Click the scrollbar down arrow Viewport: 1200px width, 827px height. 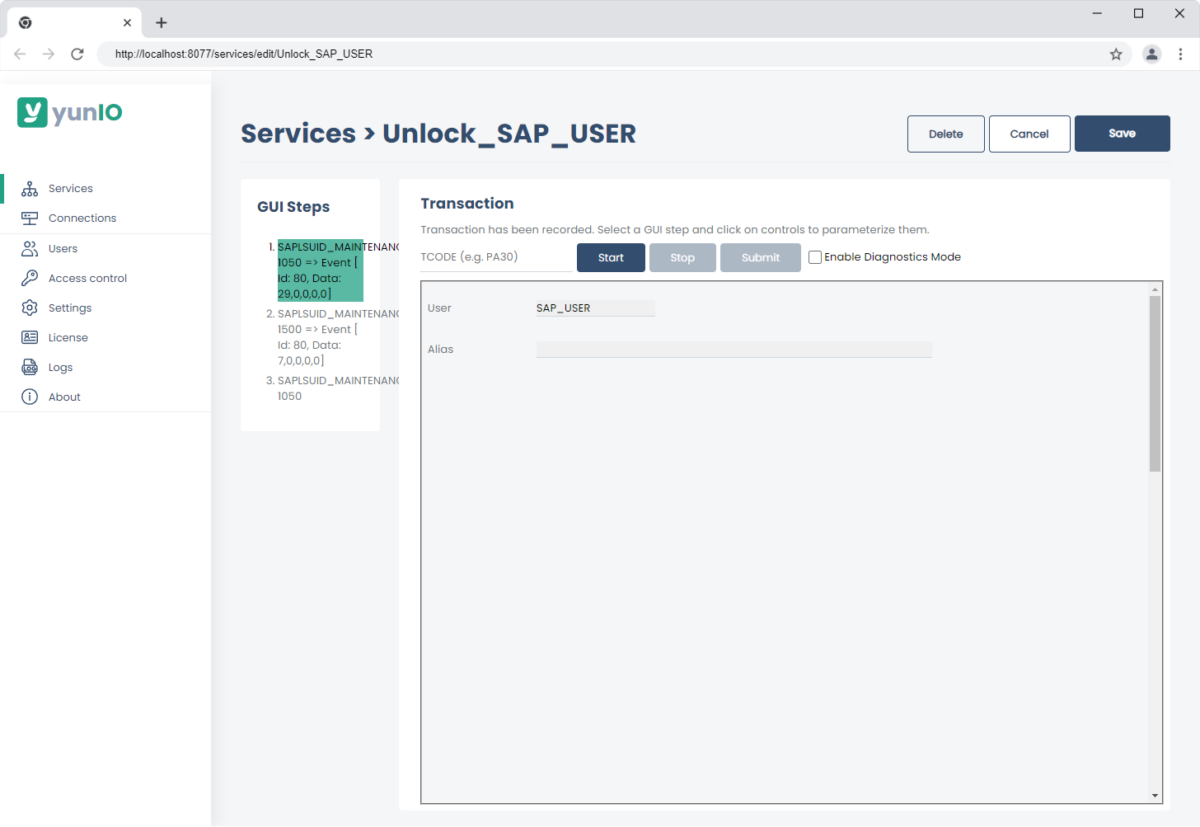1155,795
